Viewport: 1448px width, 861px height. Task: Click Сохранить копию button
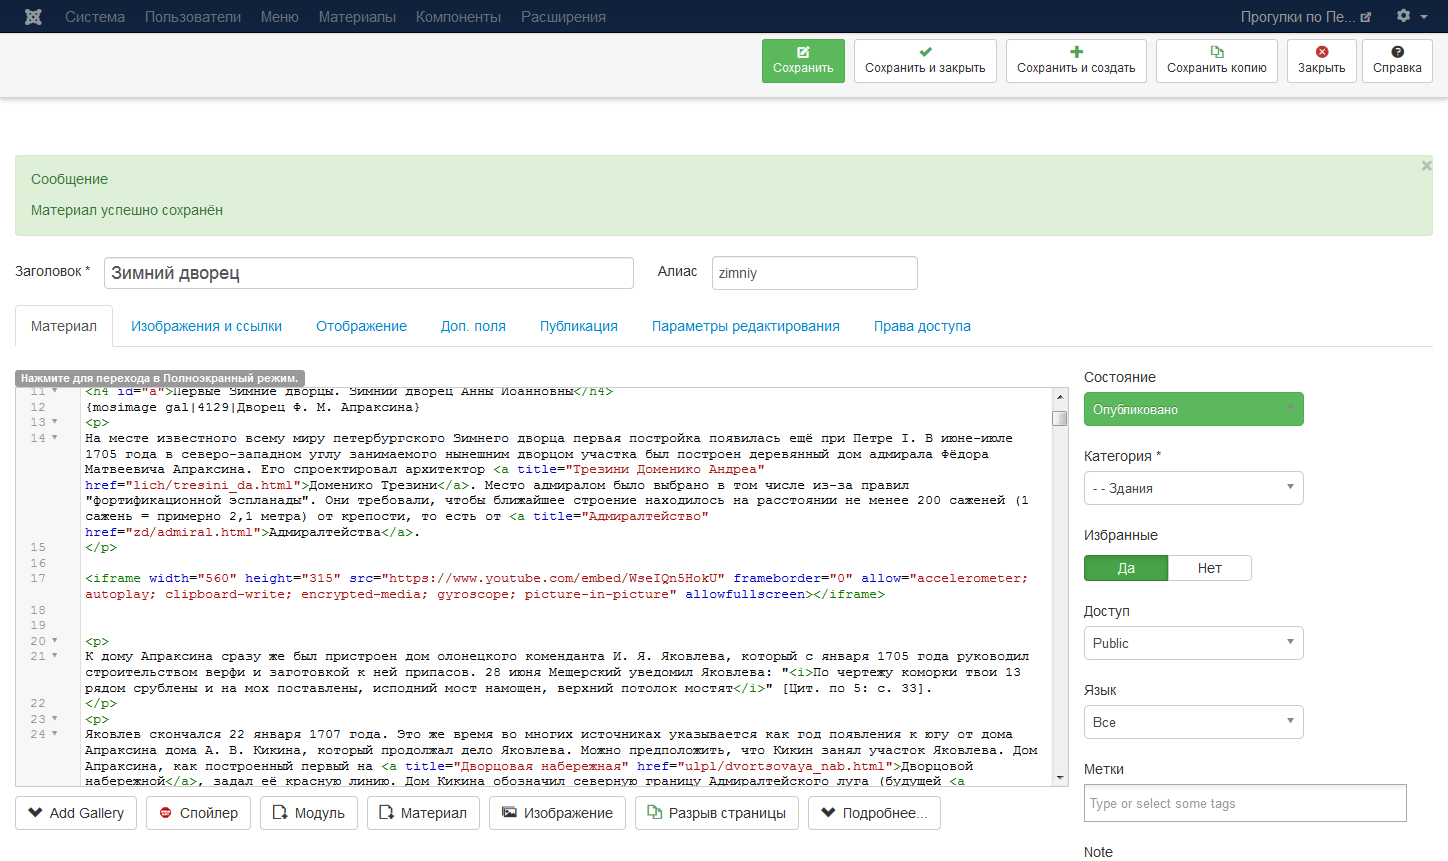pyautogui.click(x=1217, y=60)
